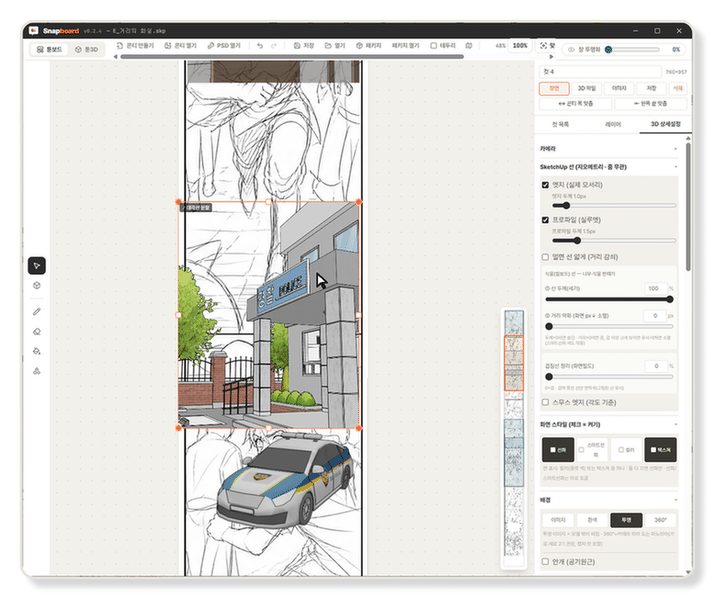
Task: Select 360° background option
Action: point(660,520)
